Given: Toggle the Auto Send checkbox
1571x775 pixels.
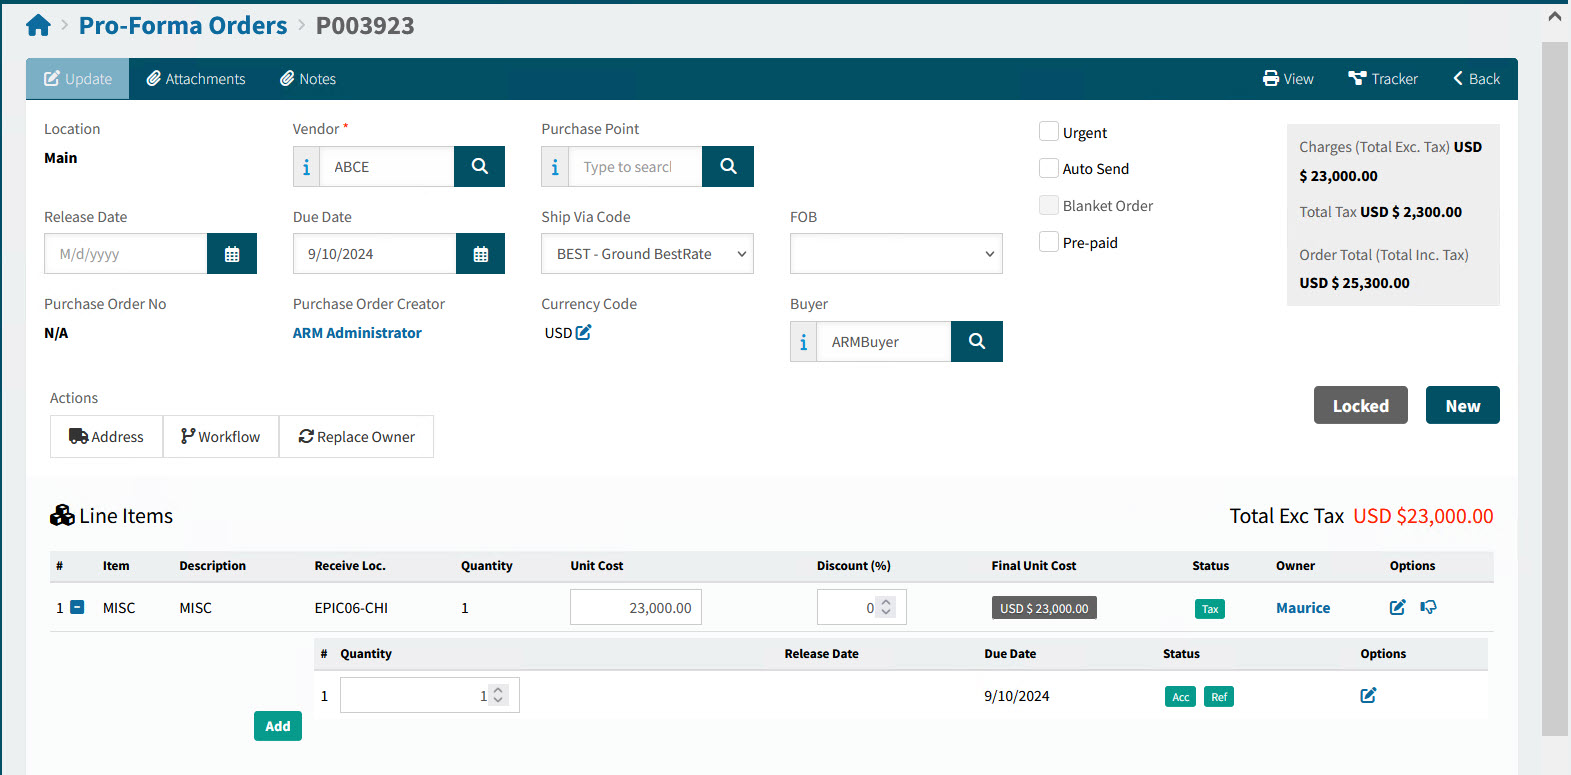Looking at the screenshot, I should tap(1049, 168).
